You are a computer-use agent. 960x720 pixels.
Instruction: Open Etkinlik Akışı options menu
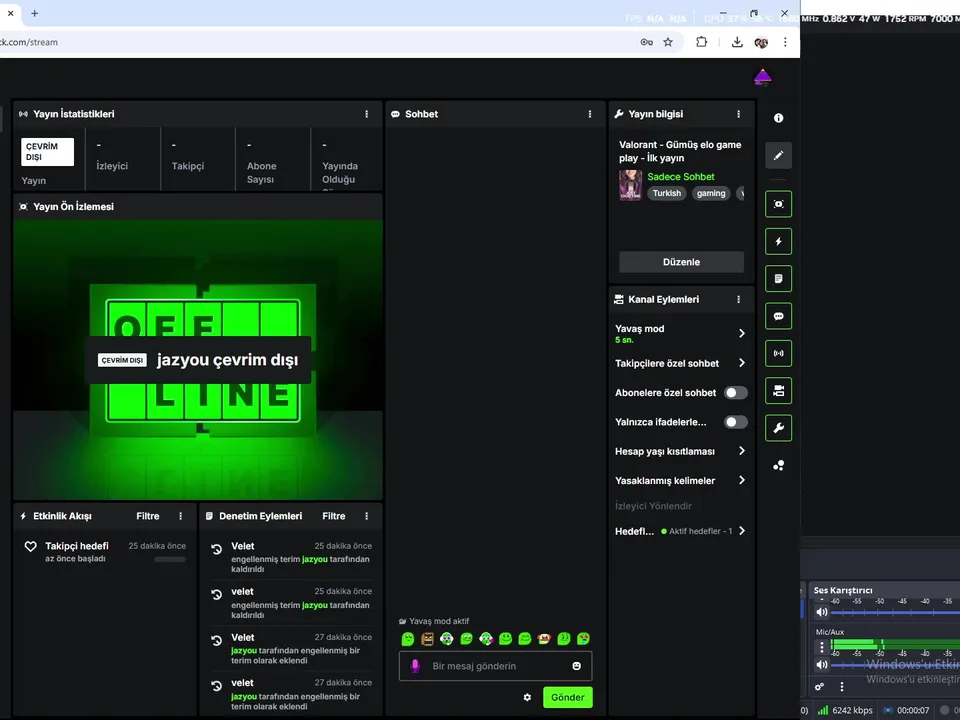click(181, 516)
